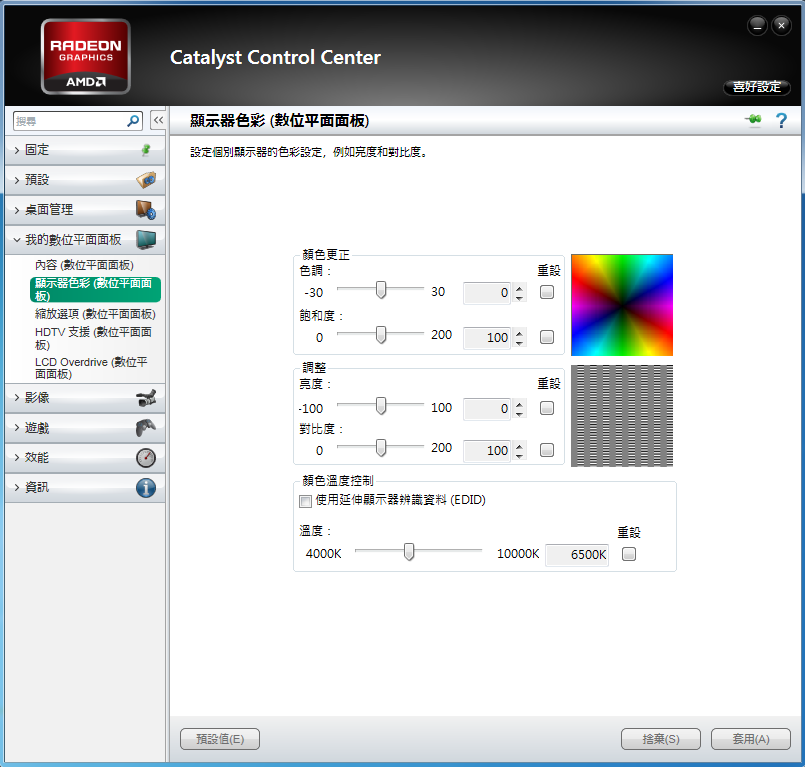Screen dimensions: 805x767
Task: Click the 亮度 brightness slider handle
Action: (380, 406)
